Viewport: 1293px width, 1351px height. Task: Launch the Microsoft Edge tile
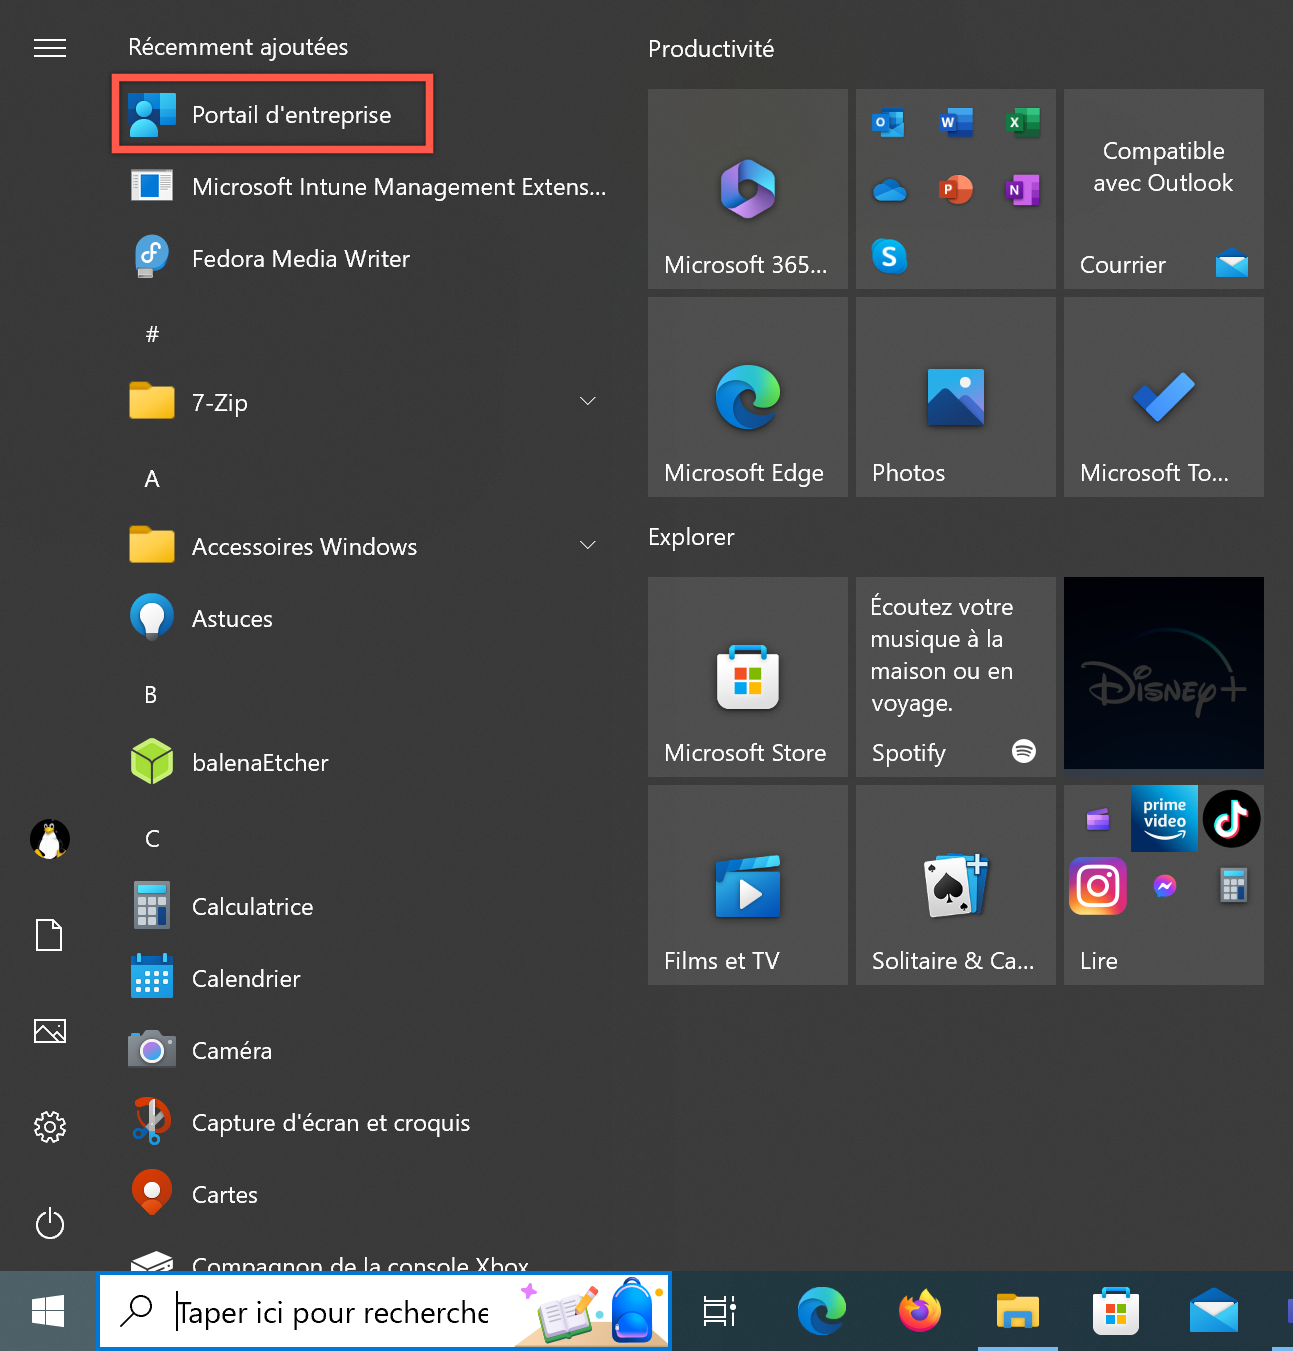coord(748,397)
